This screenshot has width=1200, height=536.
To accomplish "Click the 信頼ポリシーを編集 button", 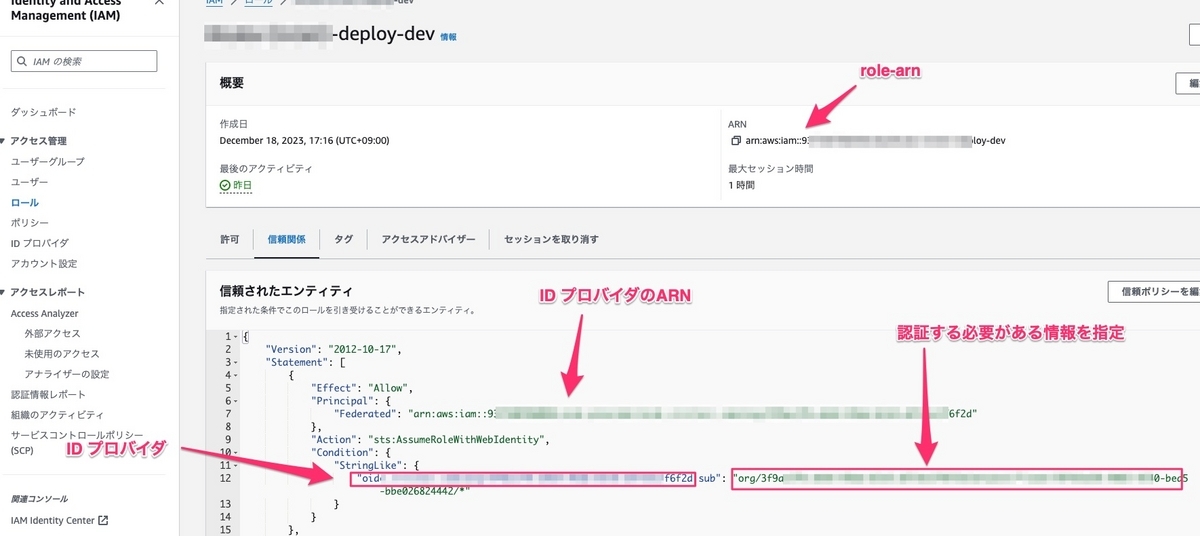I will pyautogui.click(x=1155, y=292).
